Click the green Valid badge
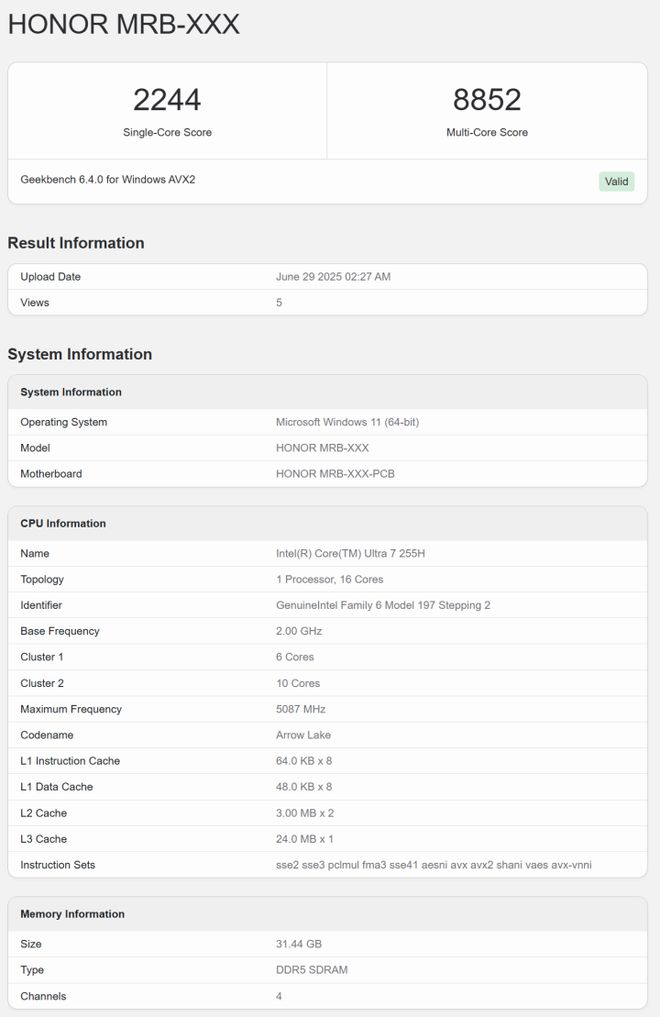Viewport: 660px width, 1017px height. pyautogui.click(x=616, y=182)
